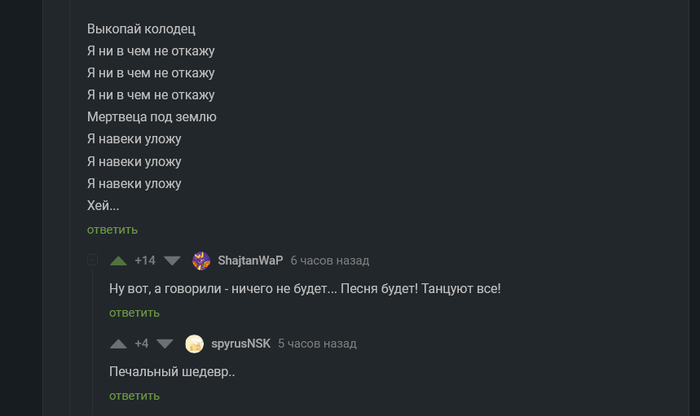Open the "5 часов назад" timestamp link

[x=317, y=343]
